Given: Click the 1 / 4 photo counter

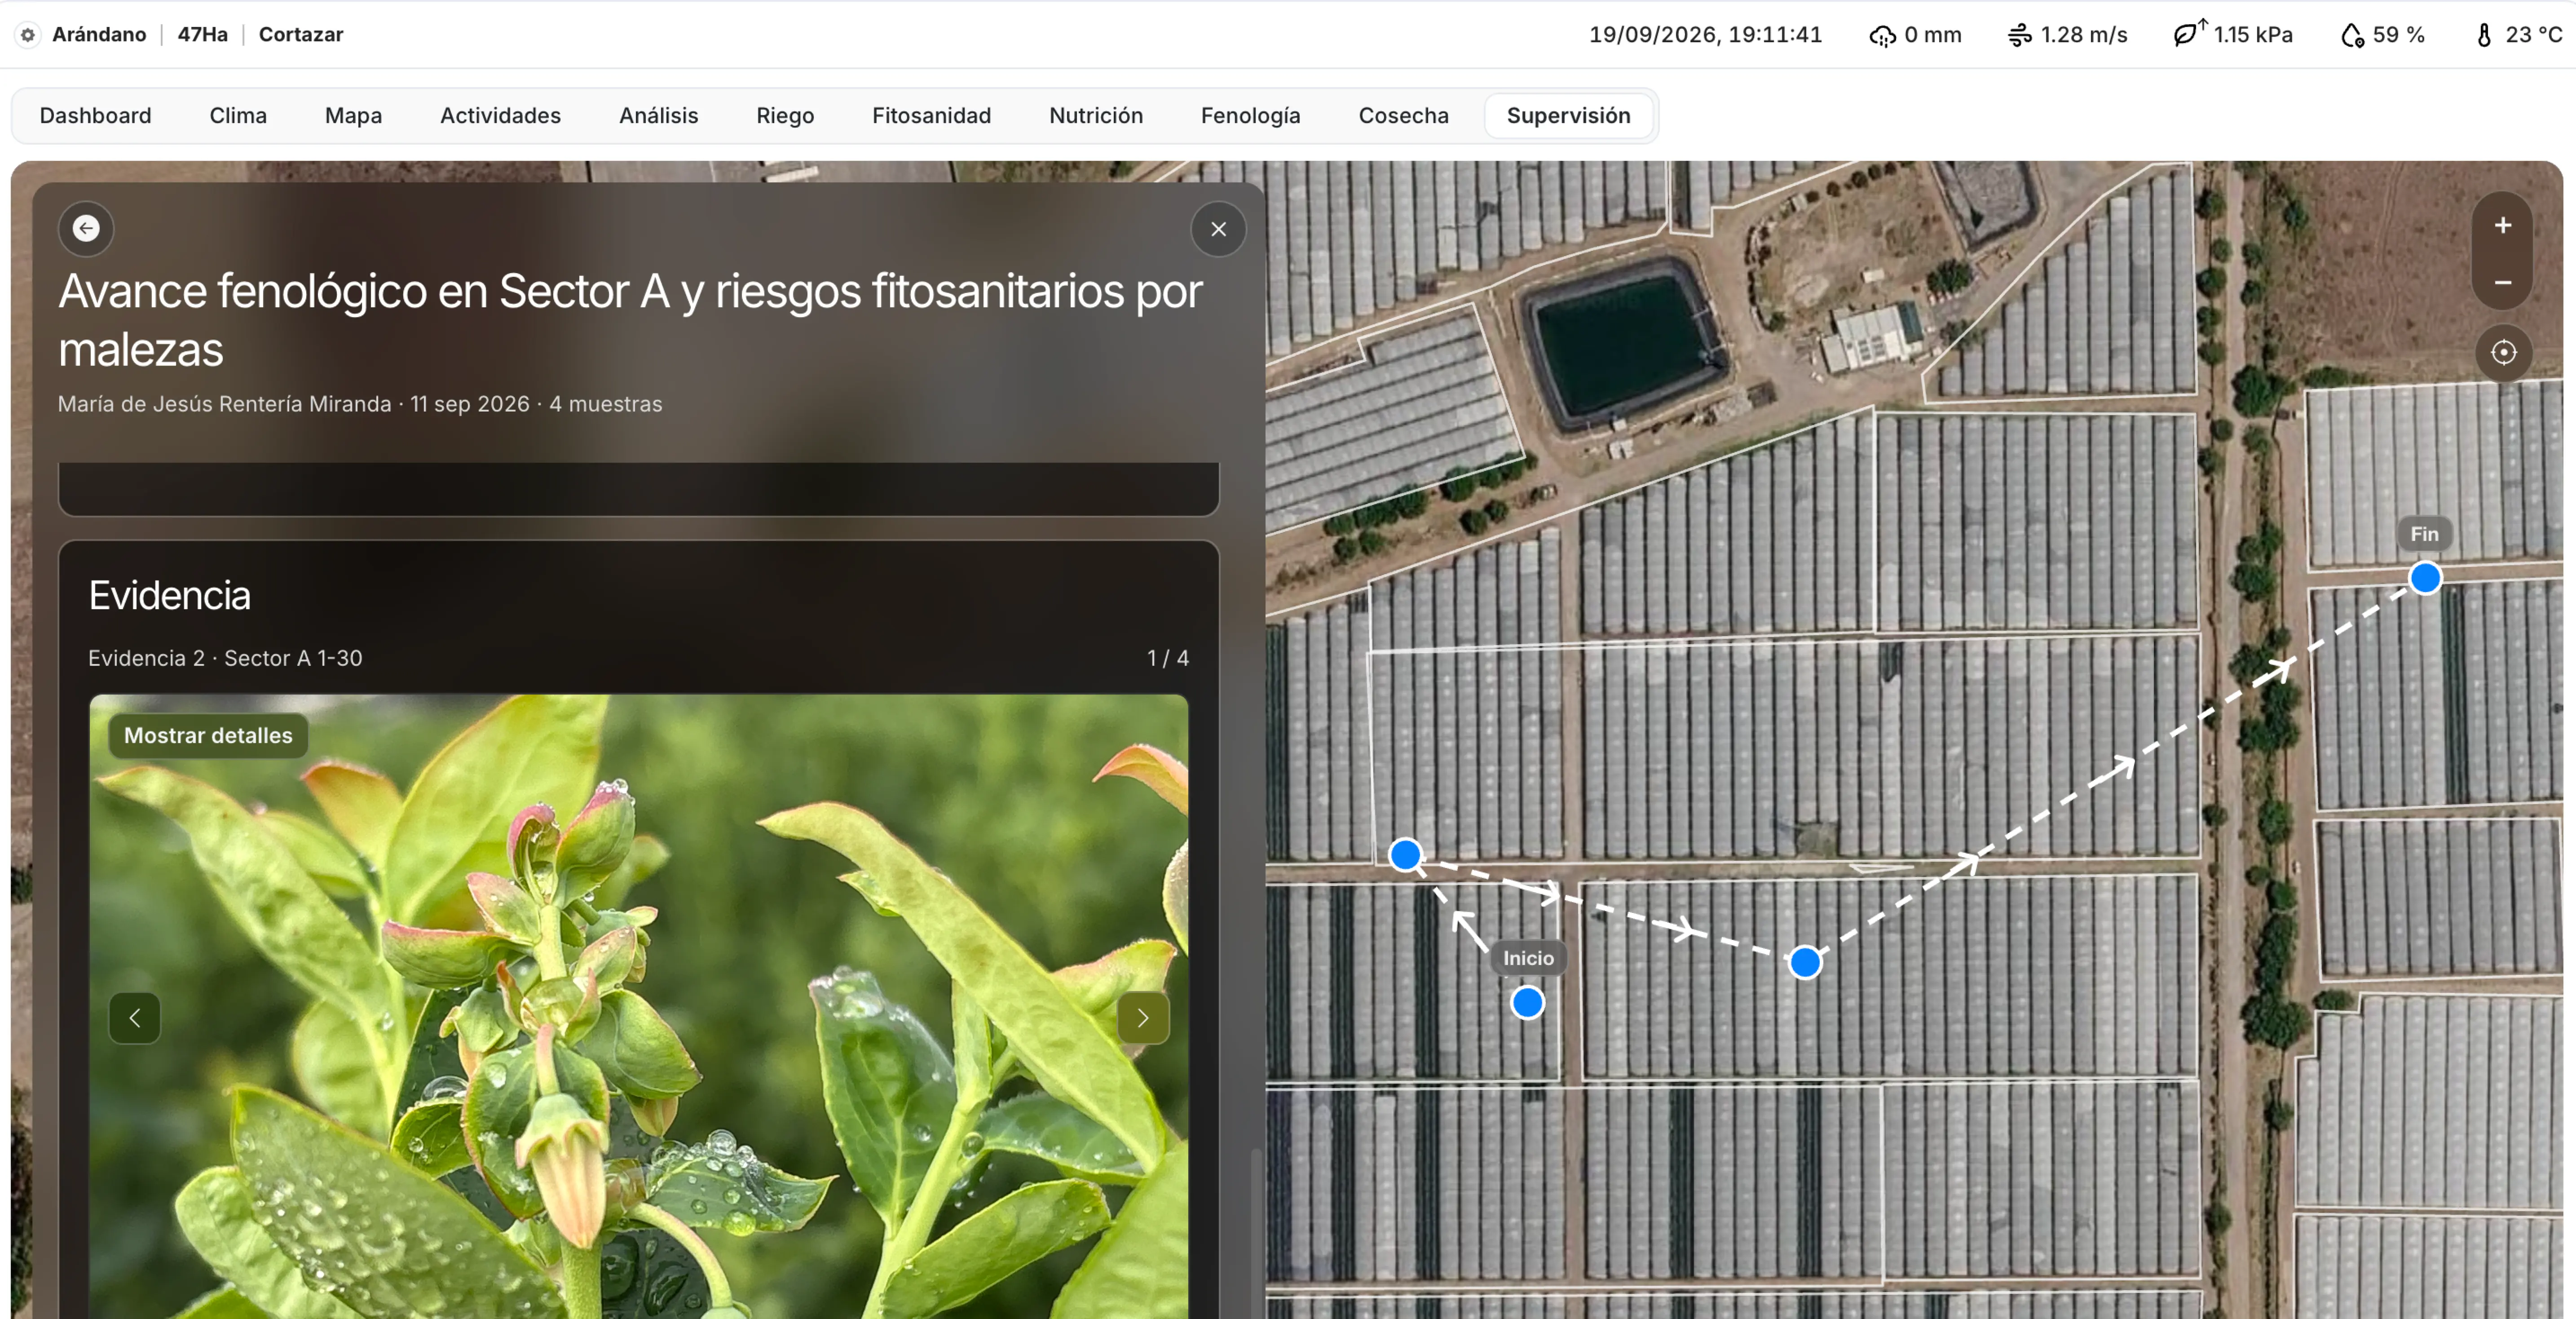Looking at the screenshot, I should (x=1168, y=658).
